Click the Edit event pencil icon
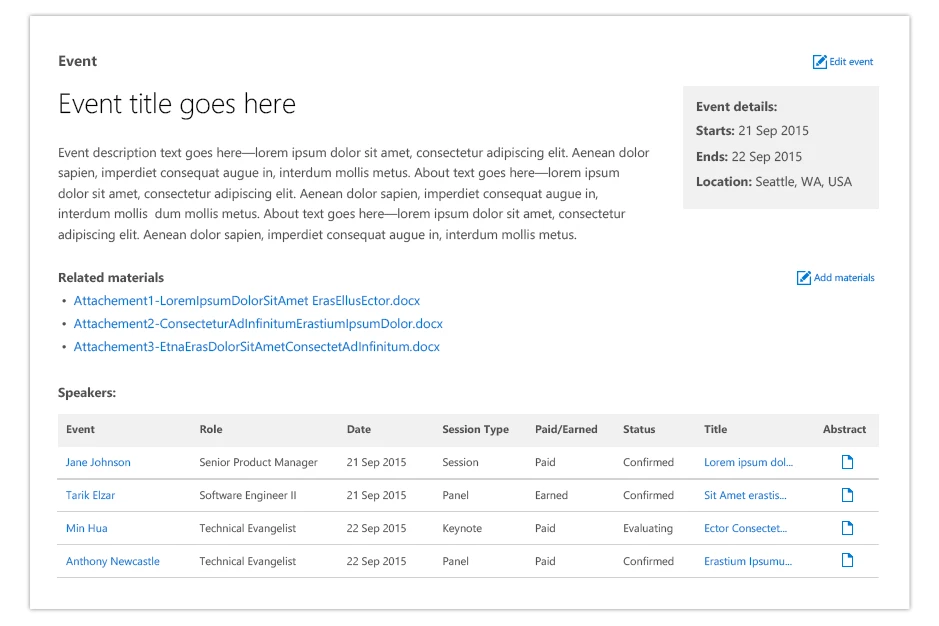The height and width of the screenshot is (626, 939). coord(820,62)
